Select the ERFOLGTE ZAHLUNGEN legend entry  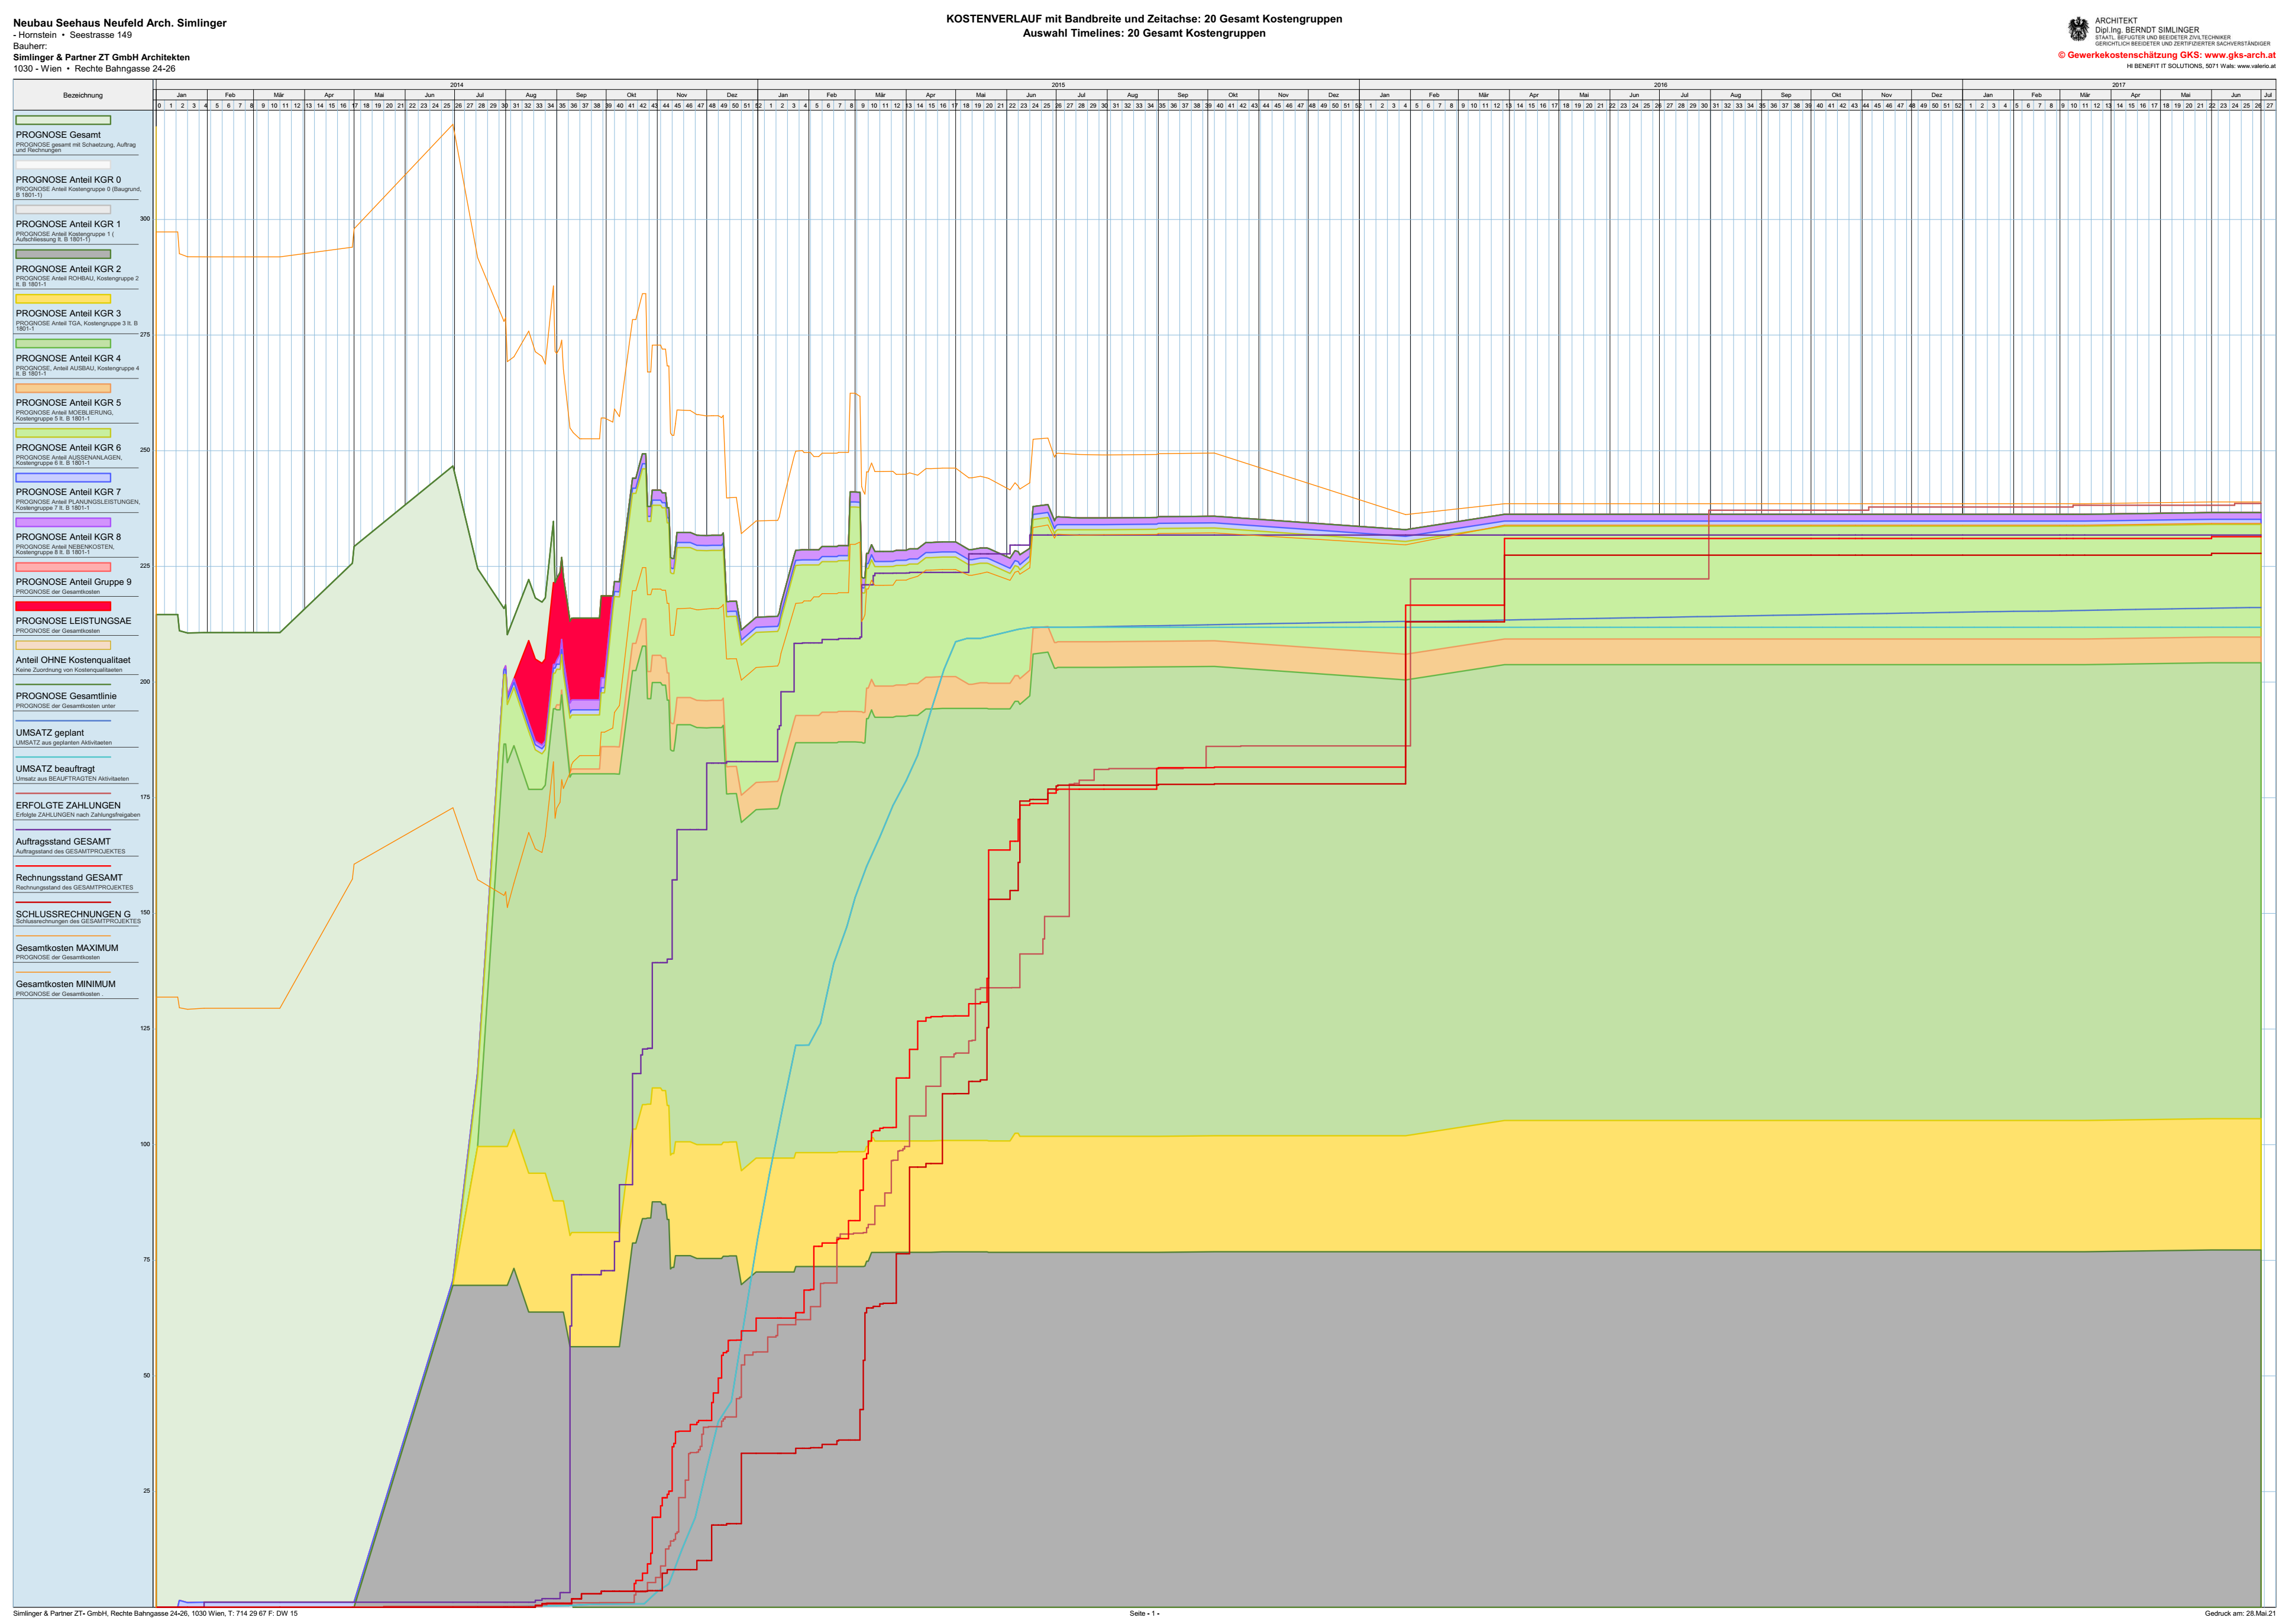coord(68,805)
